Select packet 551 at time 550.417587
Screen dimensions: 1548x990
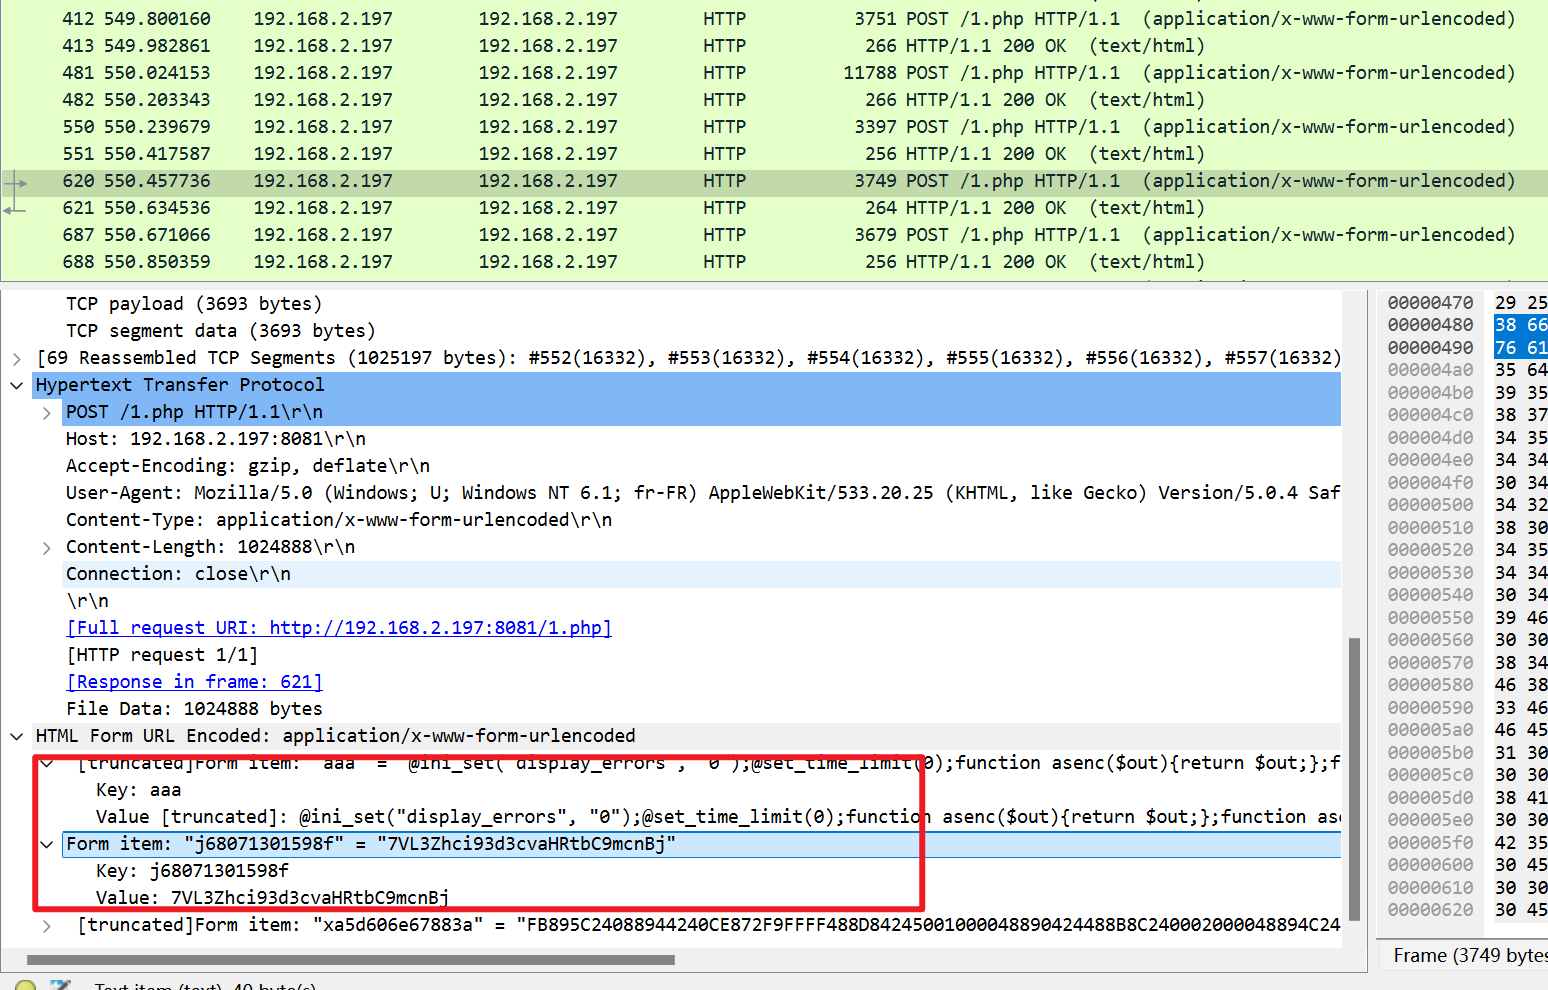click(774, 154)
